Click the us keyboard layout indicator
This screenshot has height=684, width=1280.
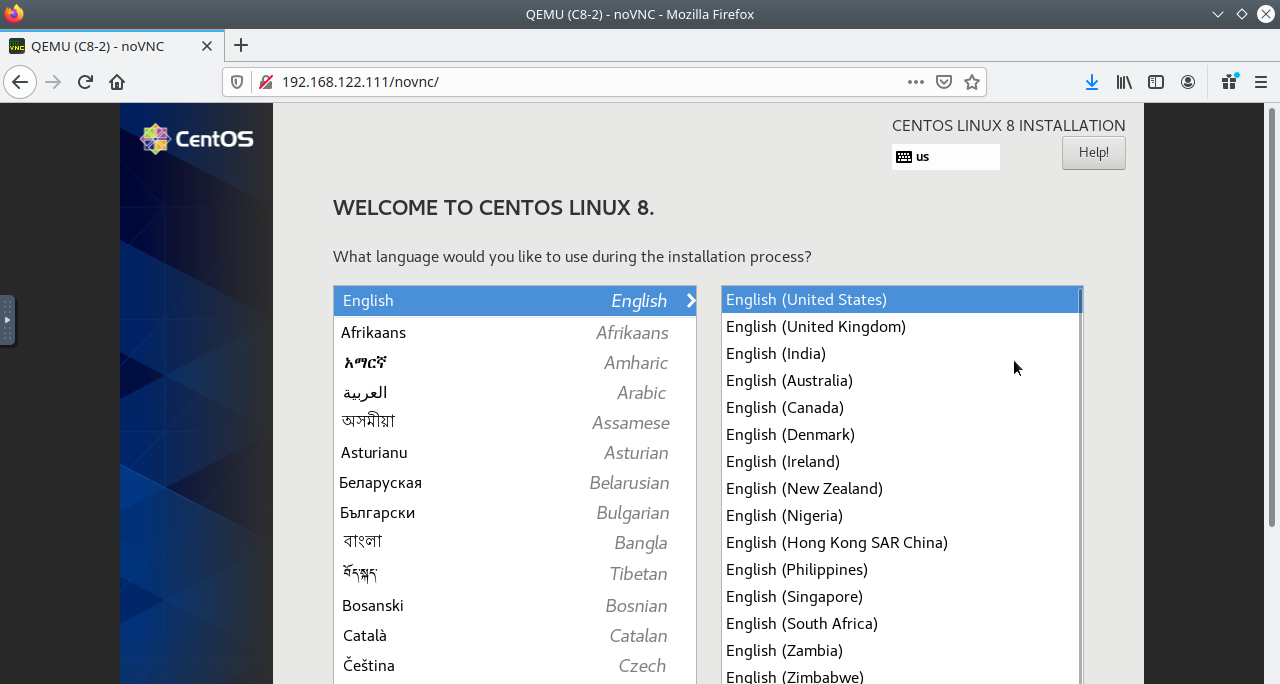click(x=945, y=157)
